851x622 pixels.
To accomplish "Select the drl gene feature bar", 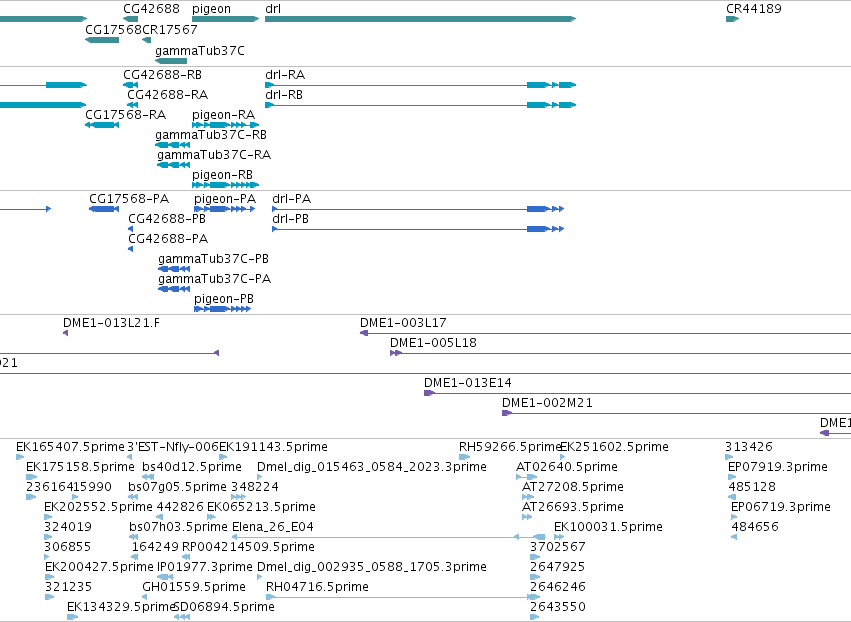I will point(420,19).
